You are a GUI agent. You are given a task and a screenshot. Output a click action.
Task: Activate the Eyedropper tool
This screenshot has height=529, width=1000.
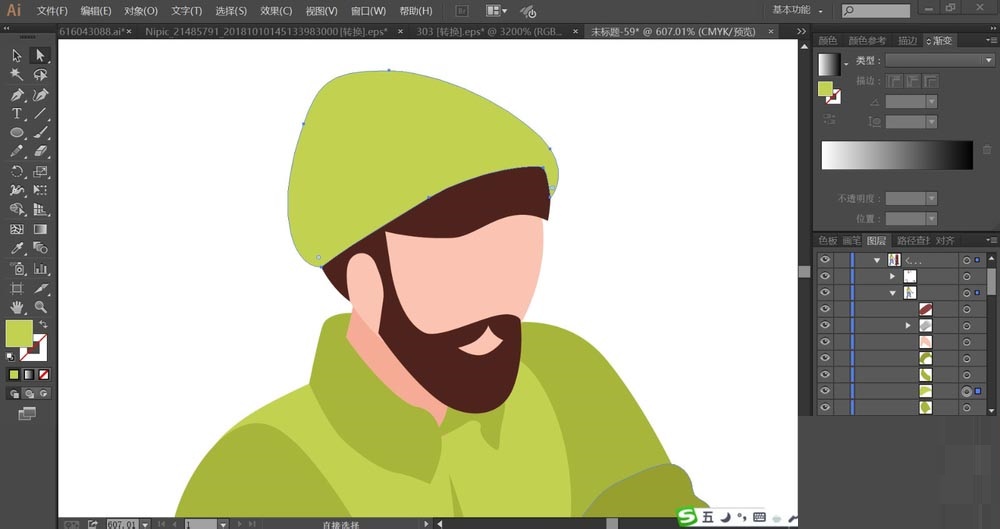(x=17, y=248)
